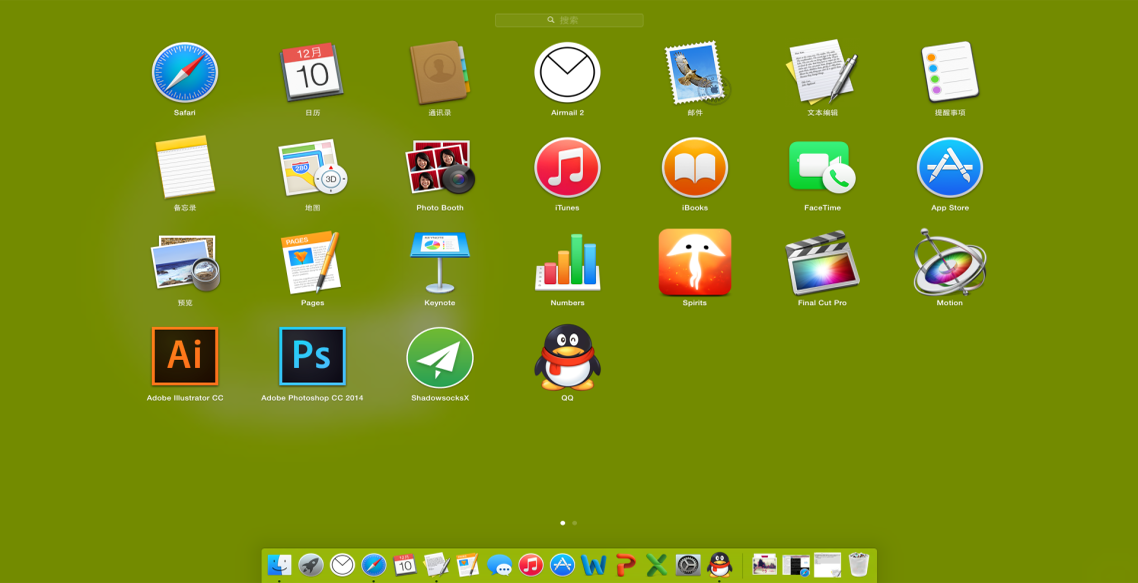Open Safari from the Launchpad grid

tap(185, 73)
